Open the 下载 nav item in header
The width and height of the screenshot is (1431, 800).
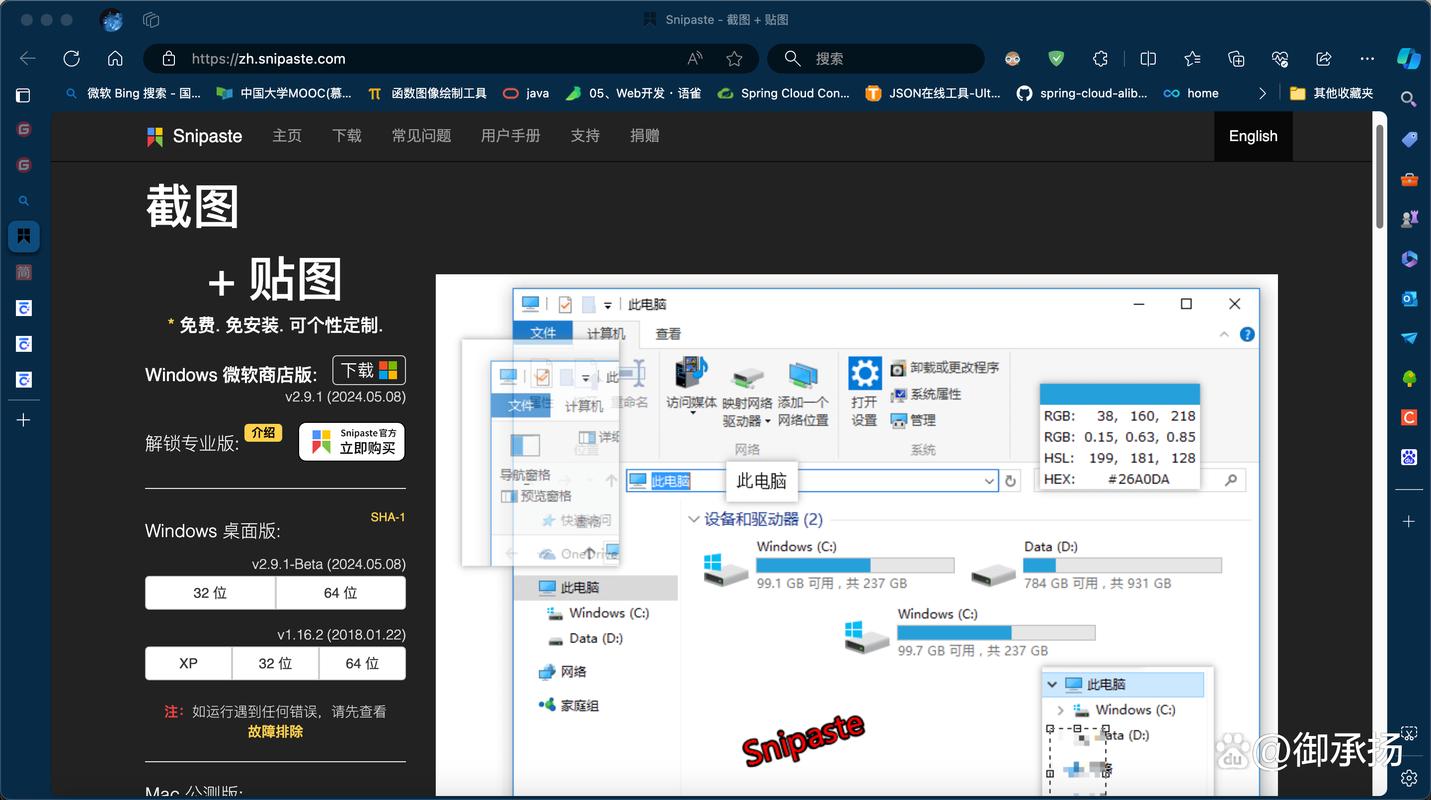click(x=347, y=135)
